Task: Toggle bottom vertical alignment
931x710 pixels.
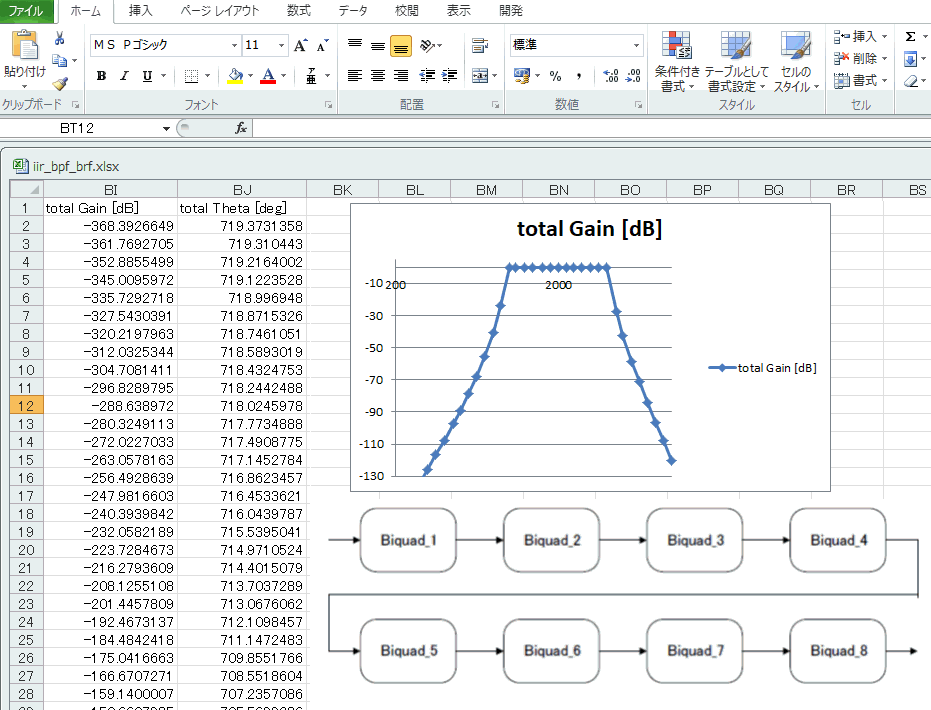Action: 401,46
